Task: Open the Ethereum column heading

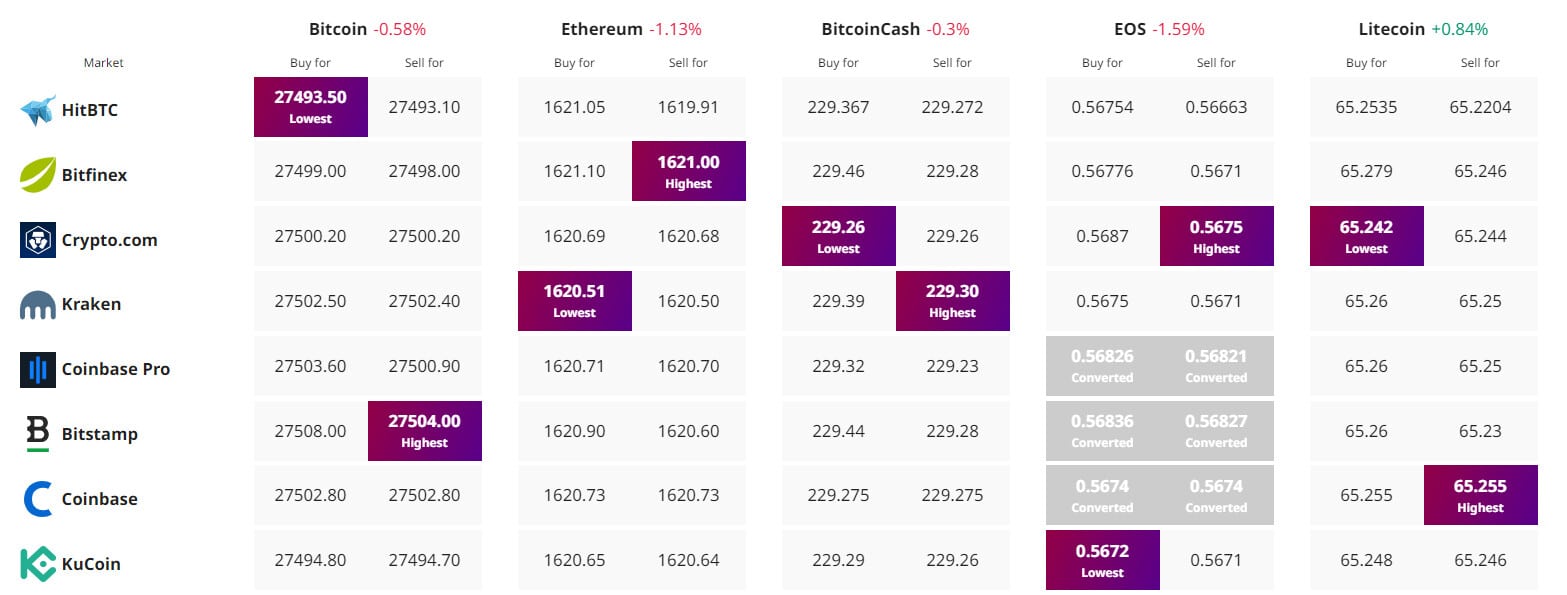Action: 601,29
